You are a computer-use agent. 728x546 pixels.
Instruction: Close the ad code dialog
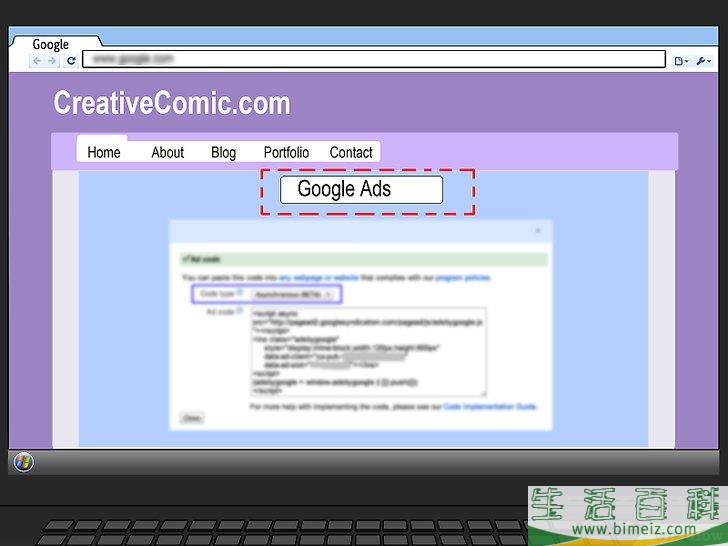(538, 231)
